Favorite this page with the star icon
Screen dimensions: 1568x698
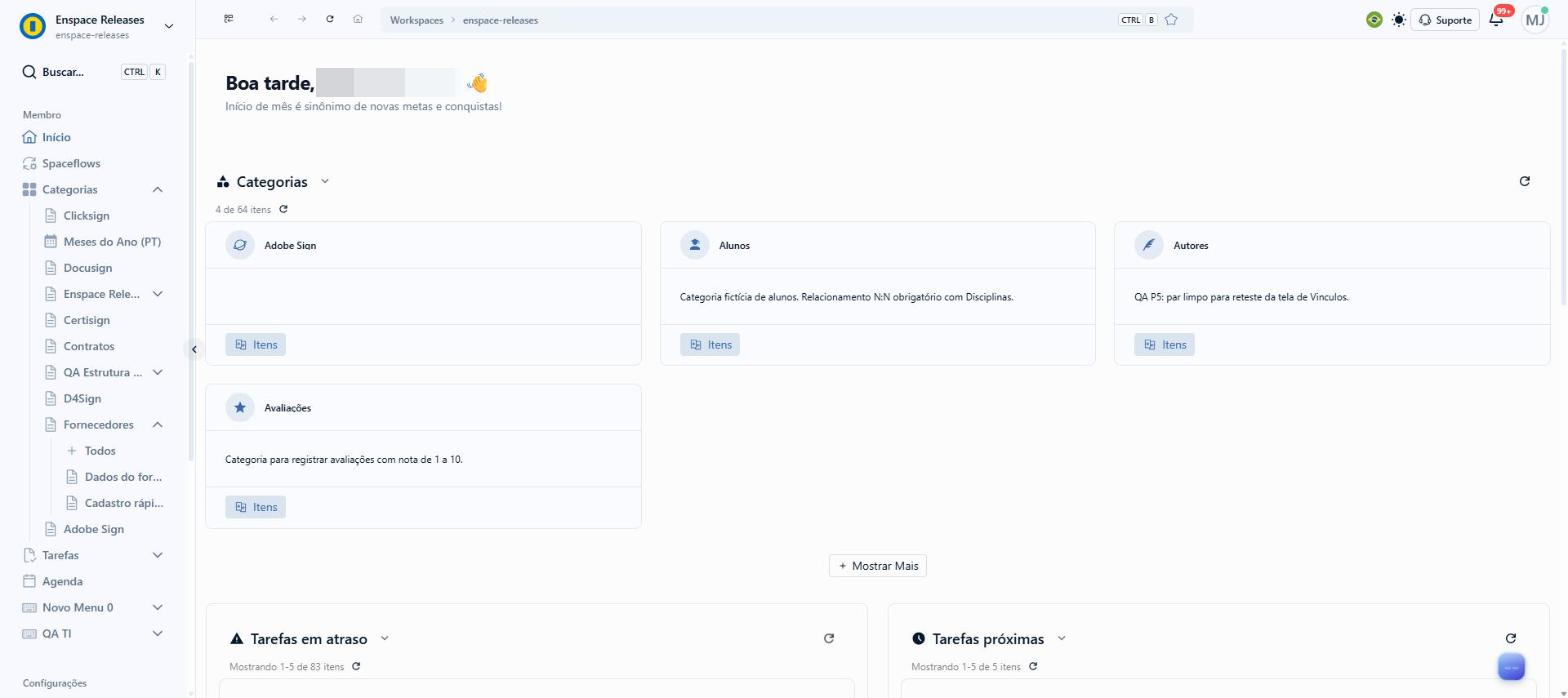point(1172,19)
